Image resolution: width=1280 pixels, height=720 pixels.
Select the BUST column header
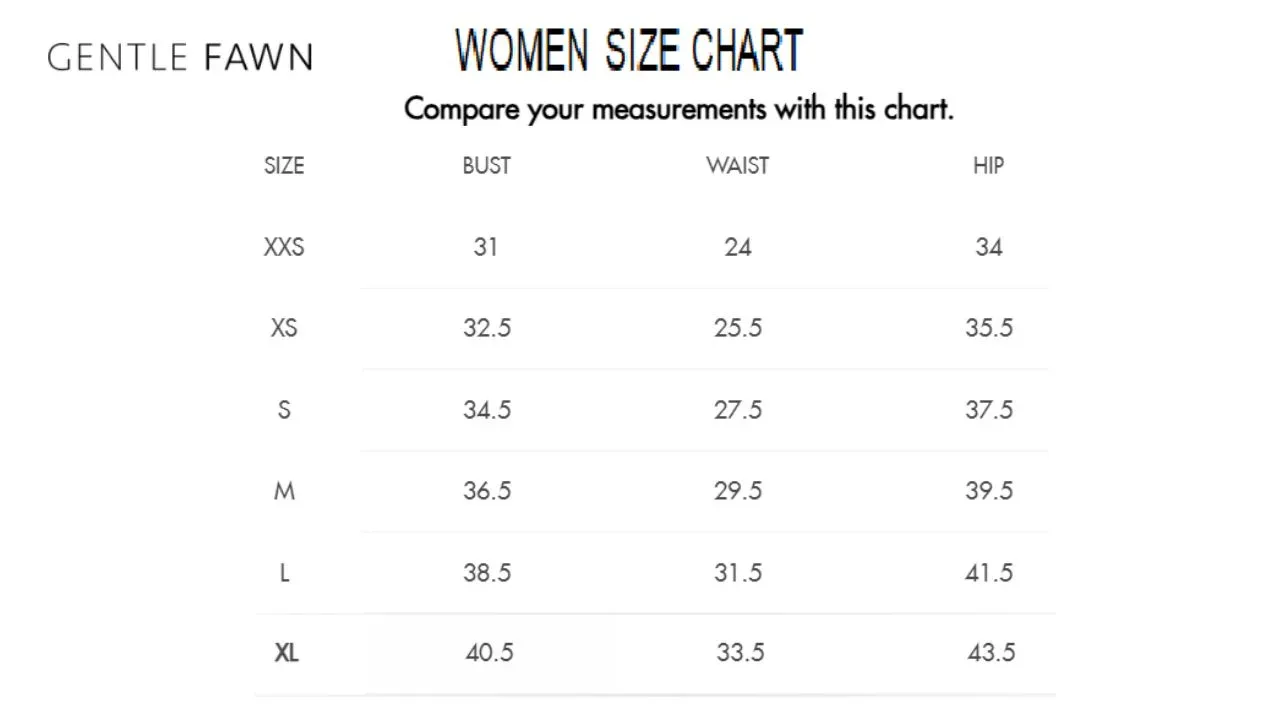(487, 166)
